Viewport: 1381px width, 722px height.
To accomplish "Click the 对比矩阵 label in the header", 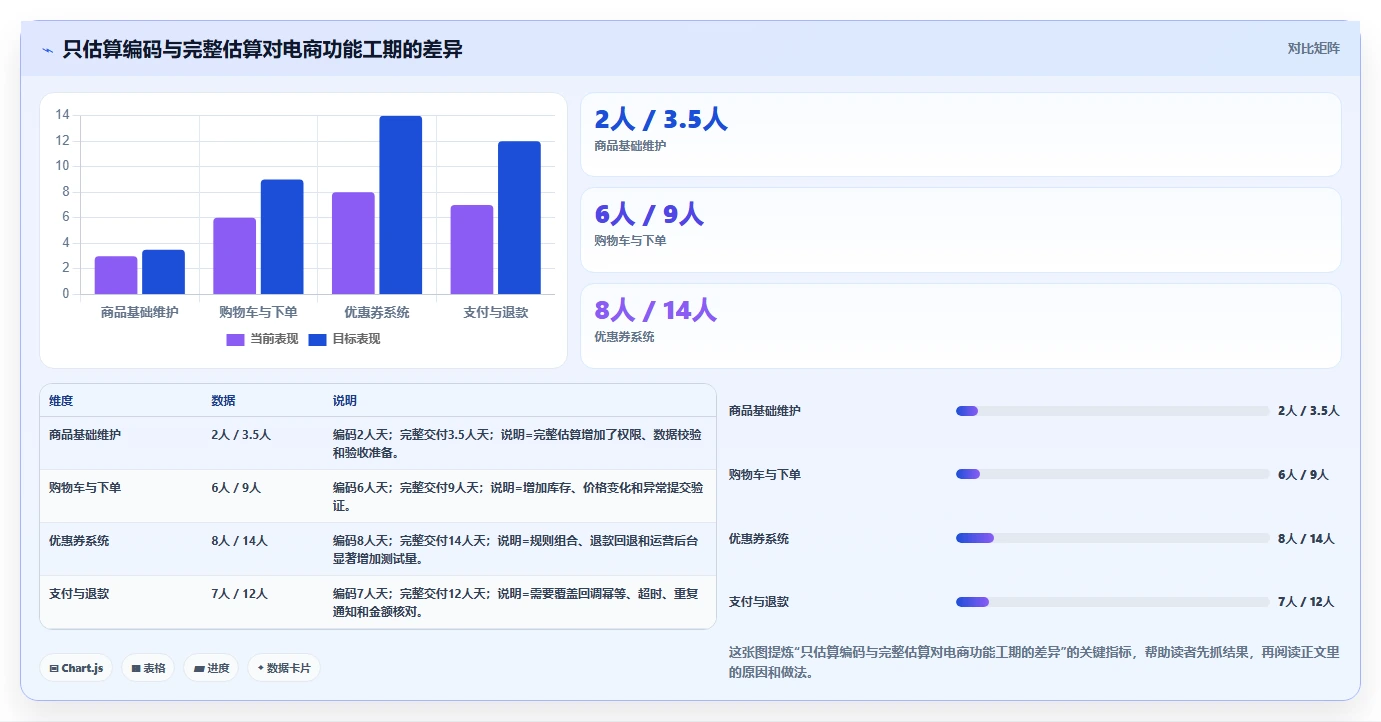I will coord(1313,48).
